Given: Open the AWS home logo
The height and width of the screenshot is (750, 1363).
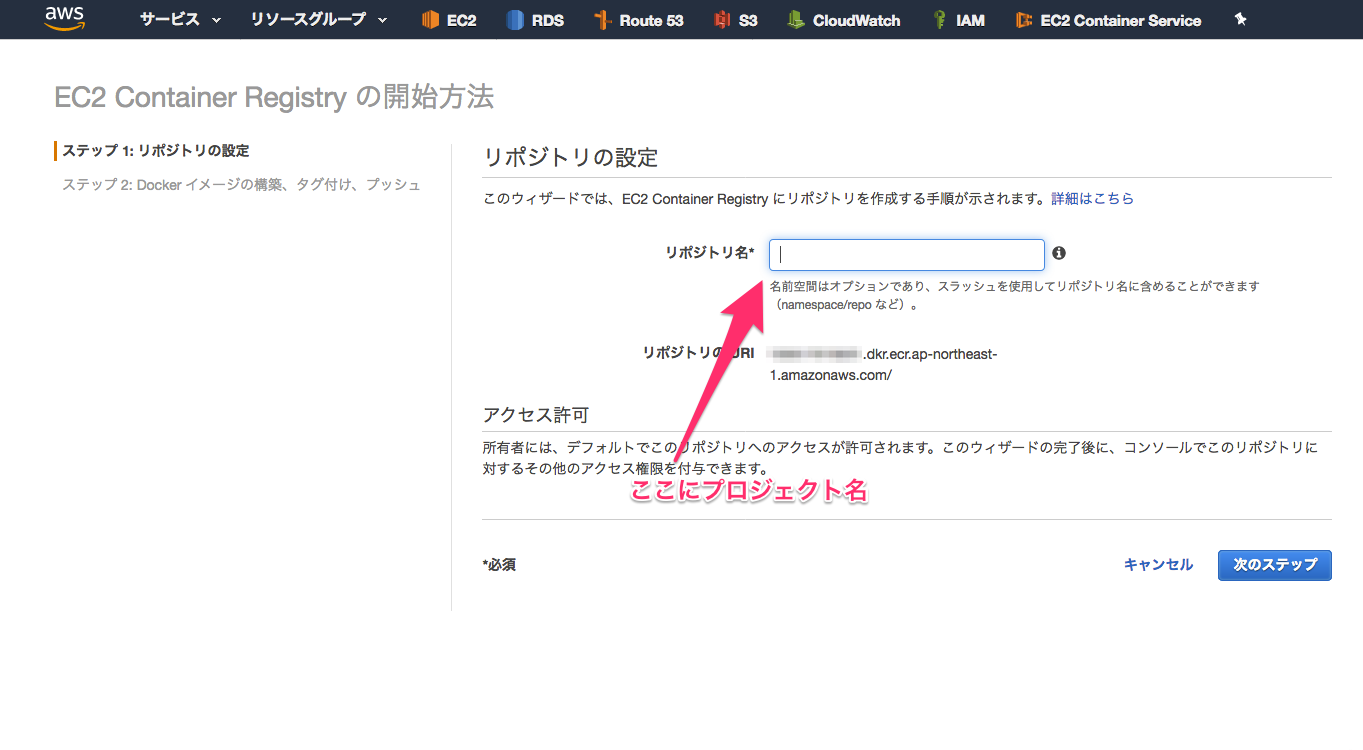Looking at the screenshot, I should click(x=64, y=19).
